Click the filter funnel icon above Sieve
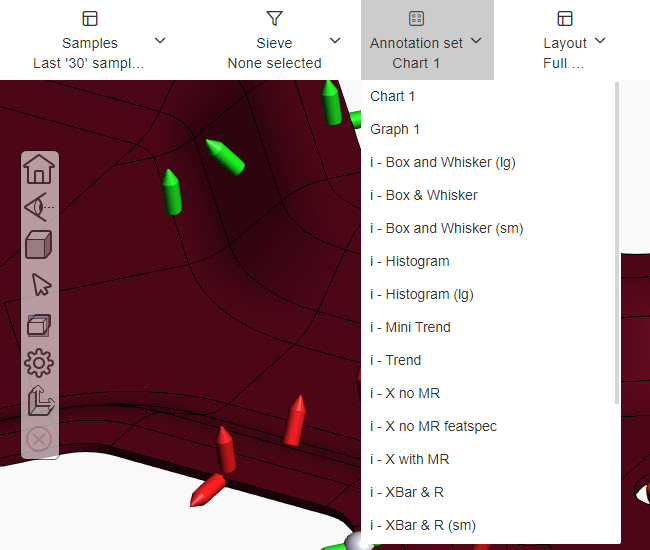650x550 pixels. (x=274, y=19)
